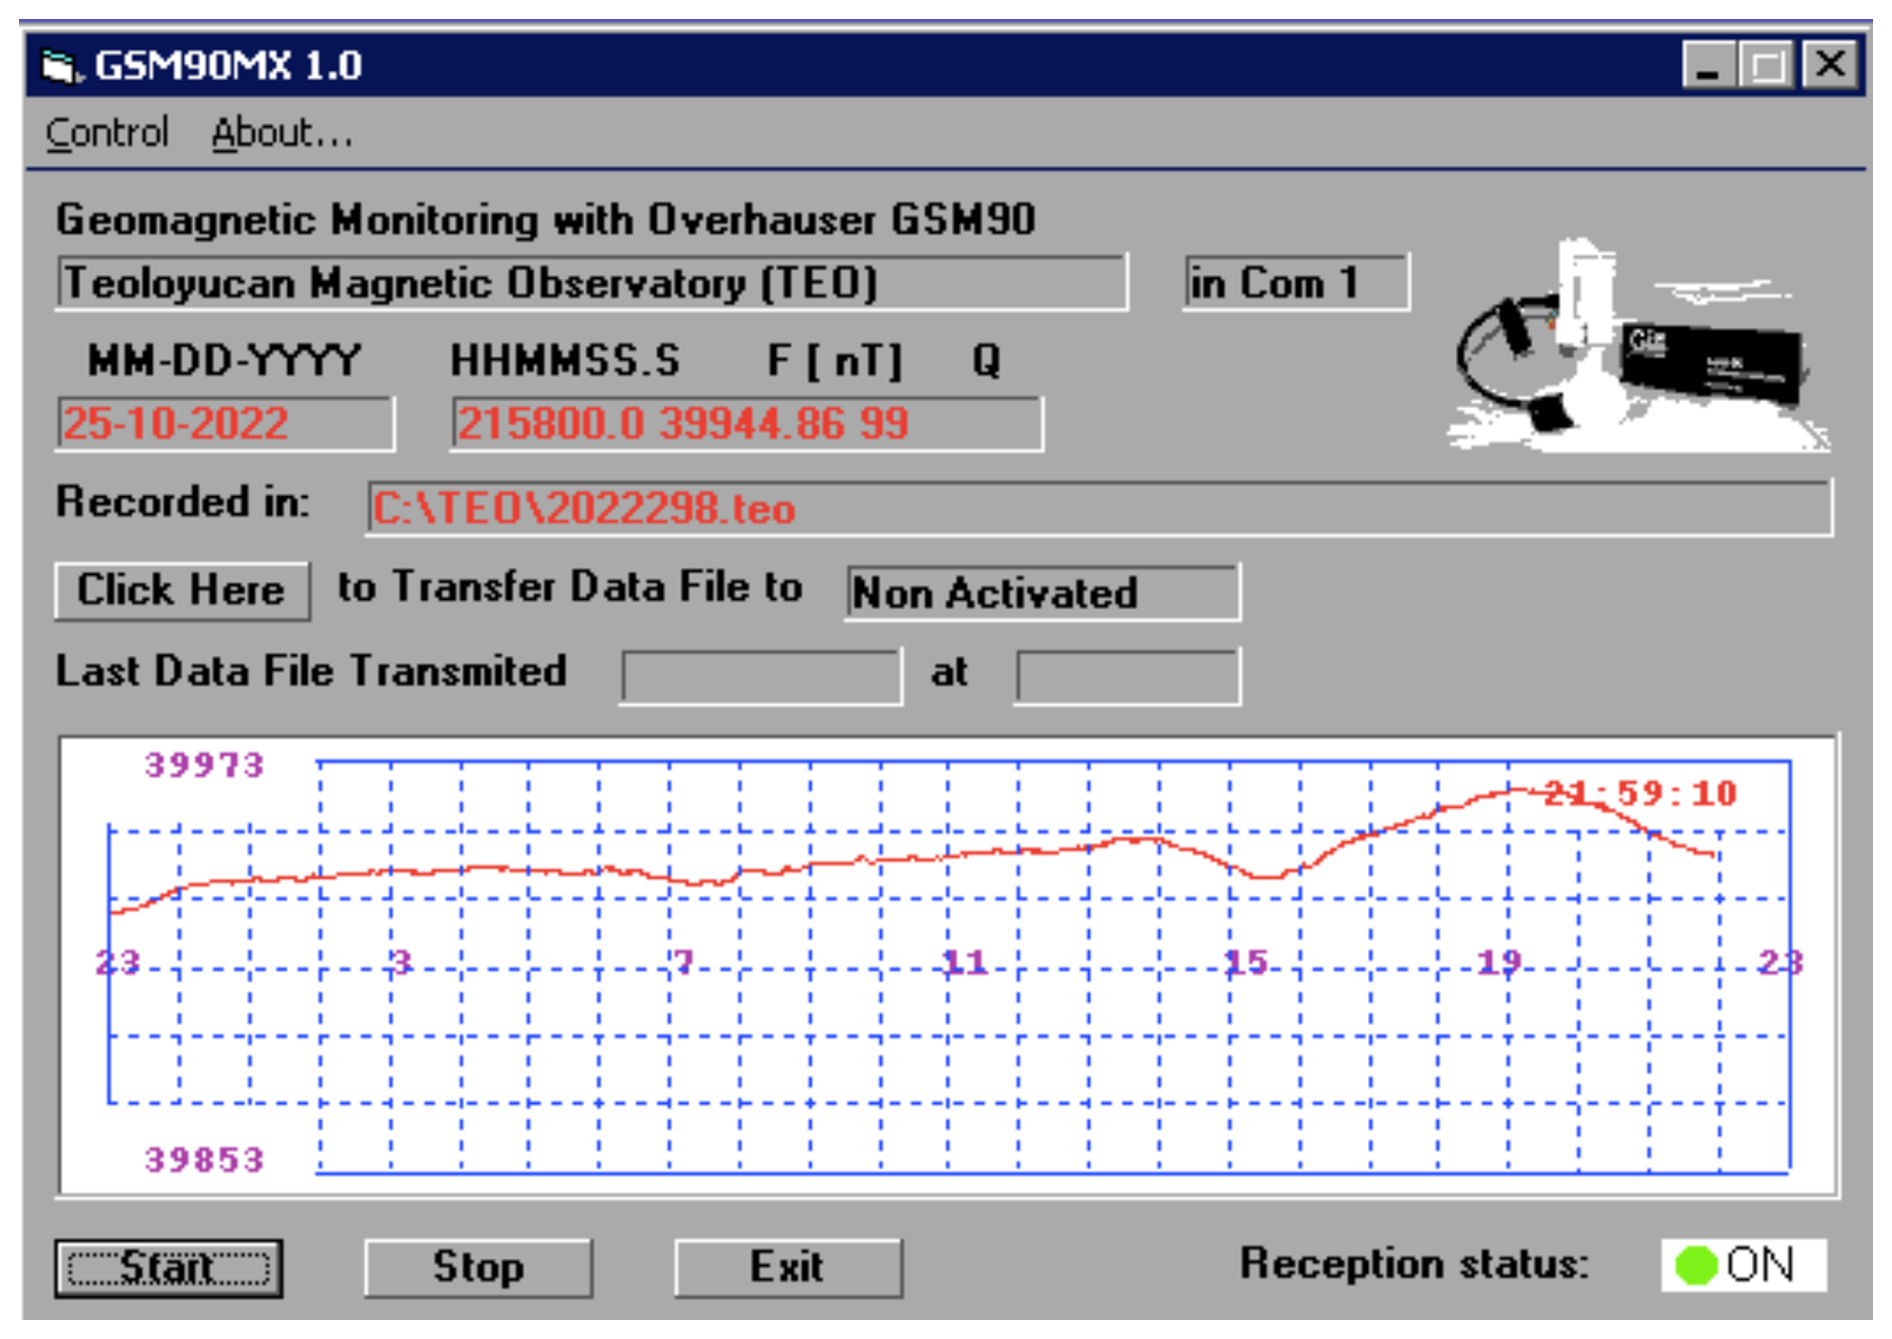1892x1339 pixels.
Task: Click Here to transfer the data file
Action: (182, 590)
